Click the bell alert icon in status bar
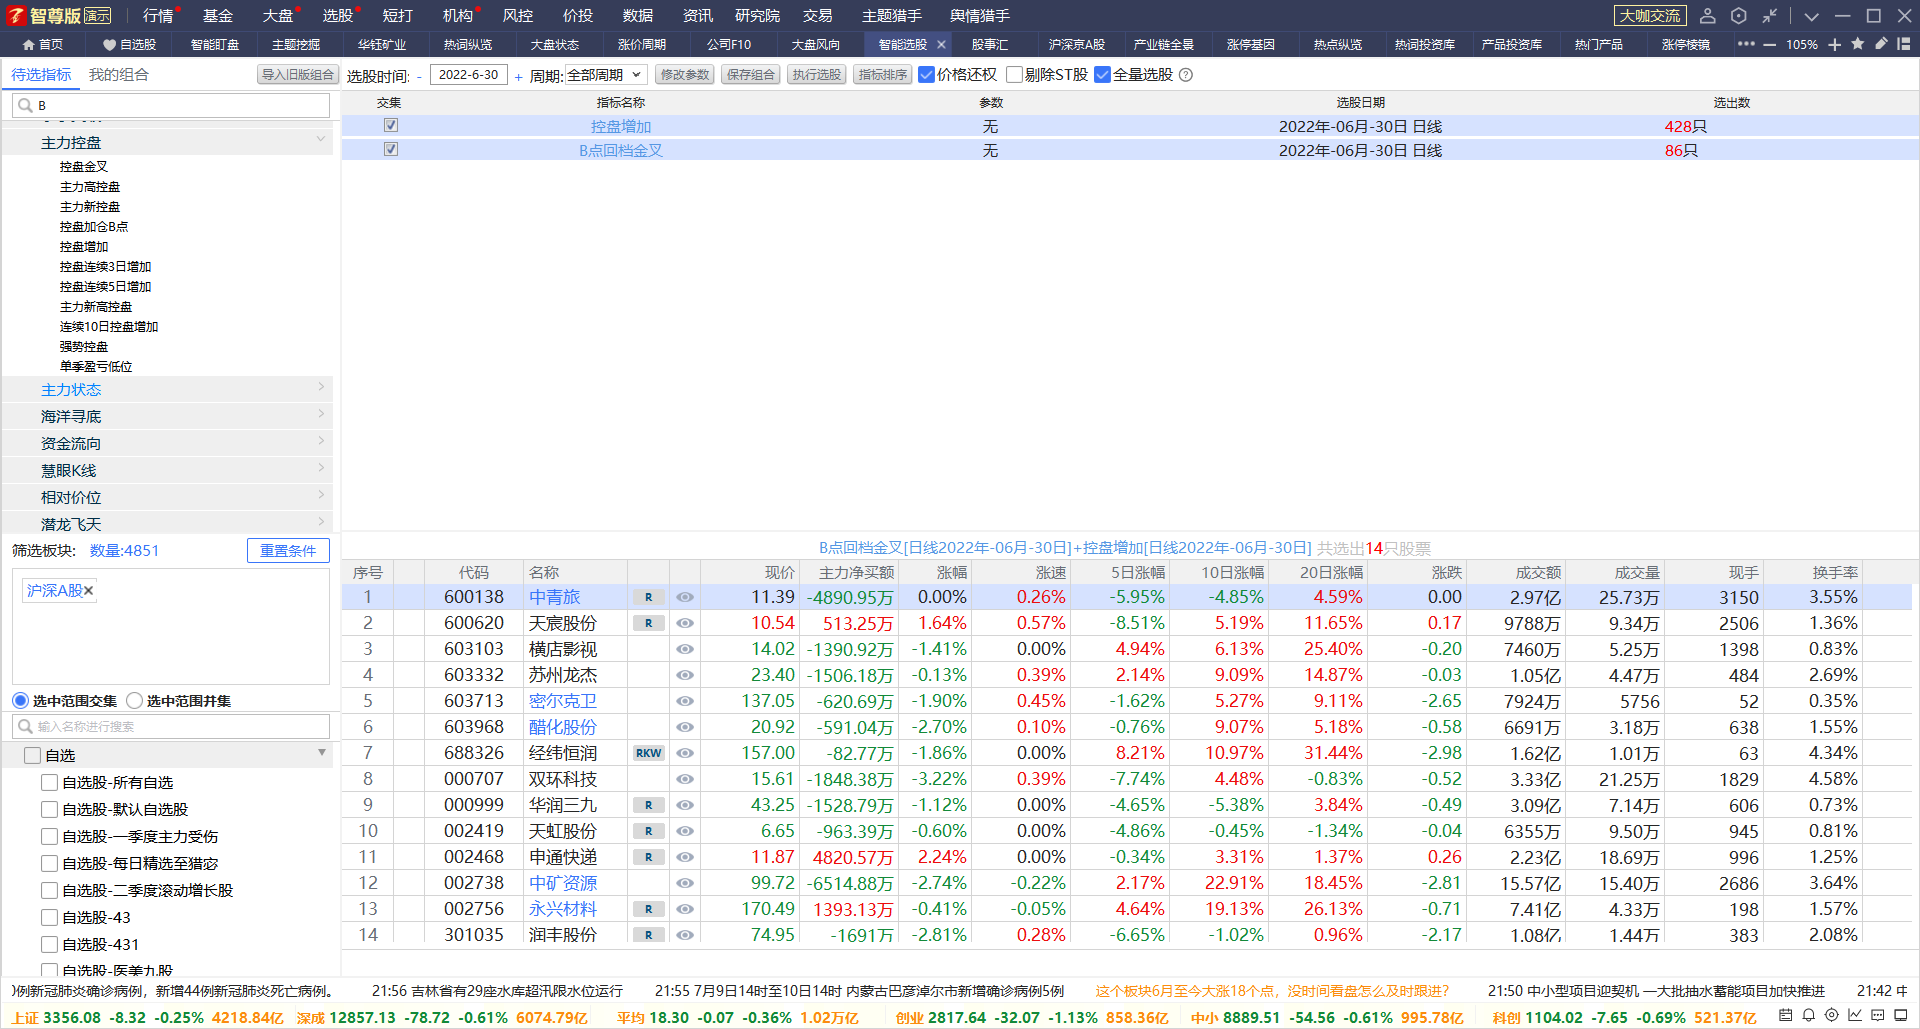 pos(1809,1015)
